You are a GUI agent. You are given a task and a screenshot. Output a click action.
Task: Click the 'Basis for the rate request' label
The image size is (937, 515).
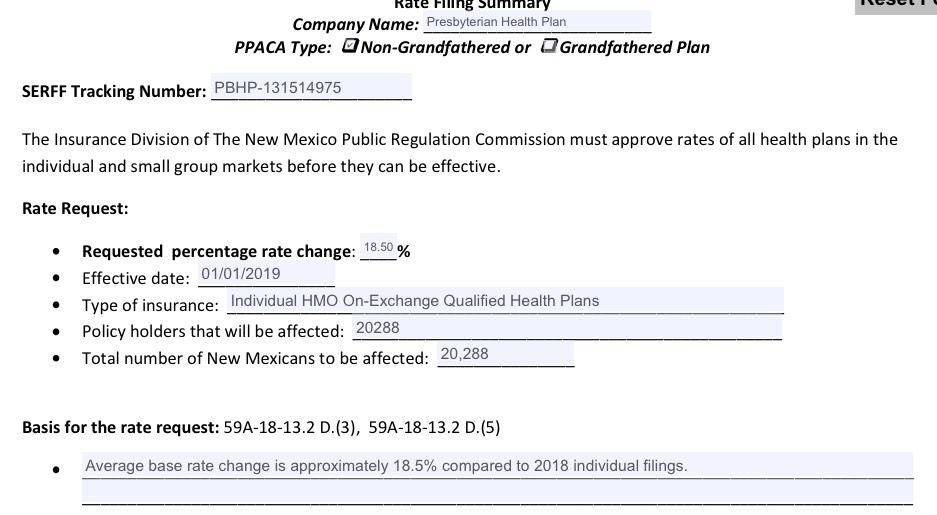point(120,428)
